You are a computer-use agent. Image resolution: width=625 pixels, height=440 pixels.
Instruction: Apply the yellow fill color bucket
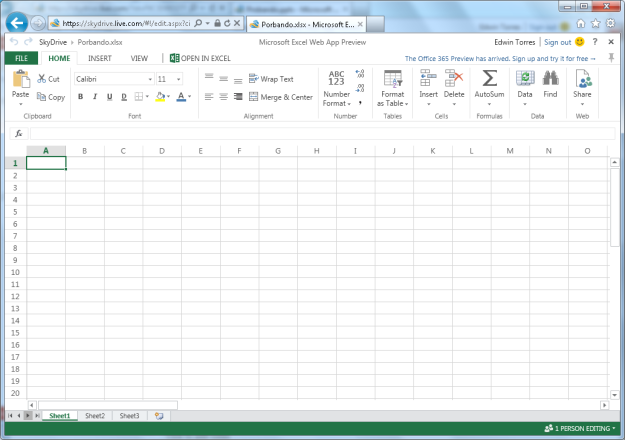[x=160, y=96]
